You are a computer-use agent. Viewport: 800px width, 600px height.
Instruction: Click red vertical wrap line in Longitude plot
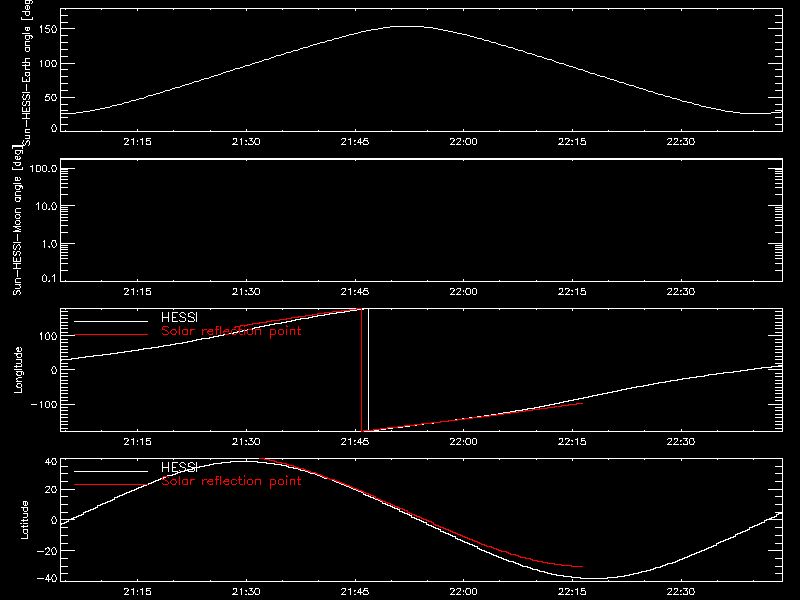(362, 370)
